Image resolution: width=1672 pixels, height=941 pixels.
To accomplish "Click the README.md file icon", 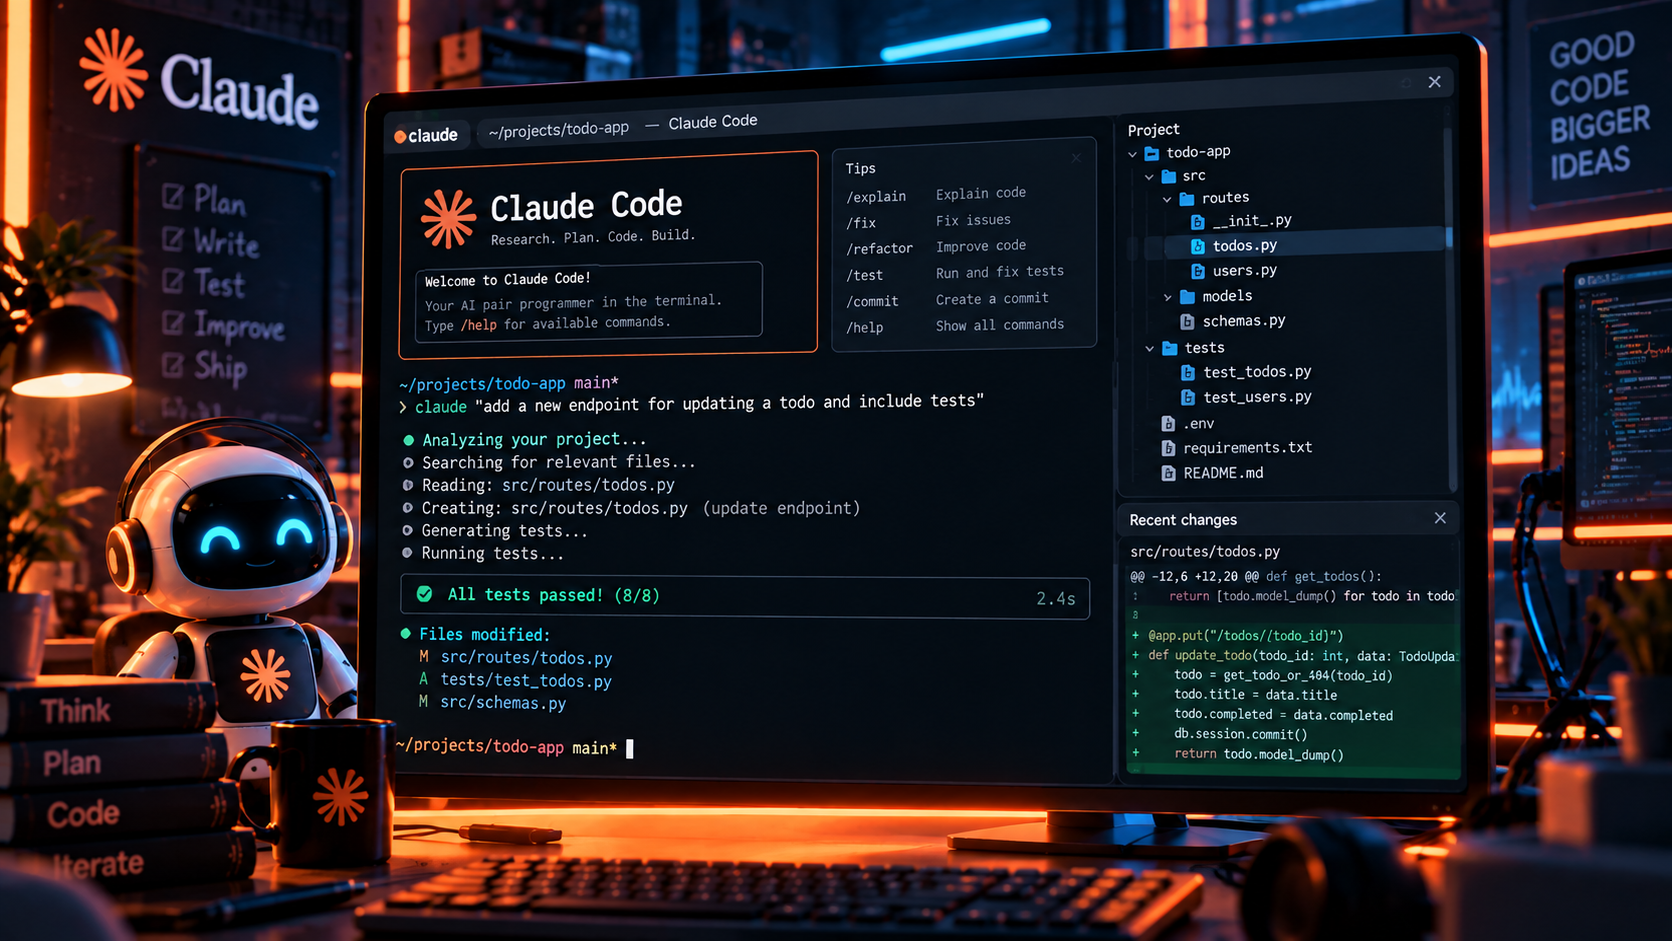I will click(1168, 473).
